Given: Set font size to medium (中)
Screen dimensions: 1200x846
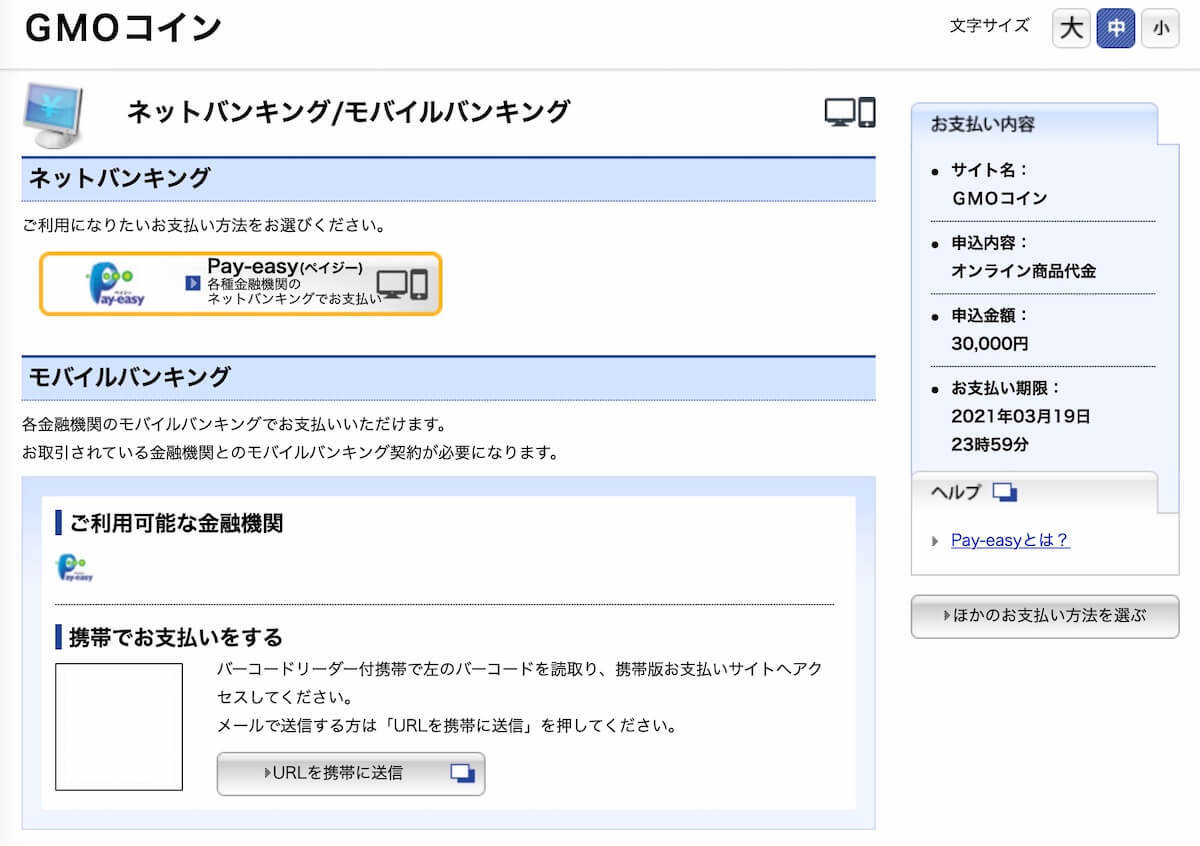Looking at the screenshot, I should (x=1116, y=28).
